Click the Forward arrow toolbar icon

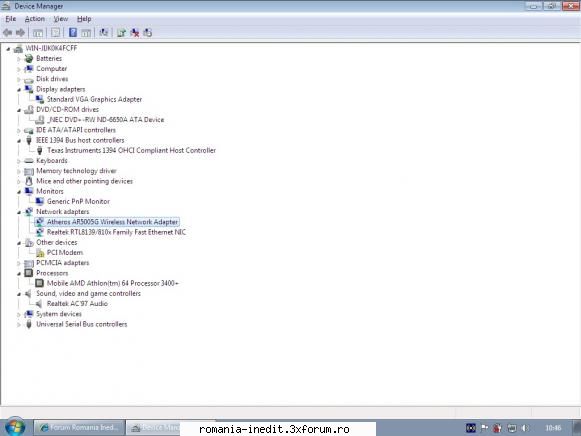tap(20, 33)
